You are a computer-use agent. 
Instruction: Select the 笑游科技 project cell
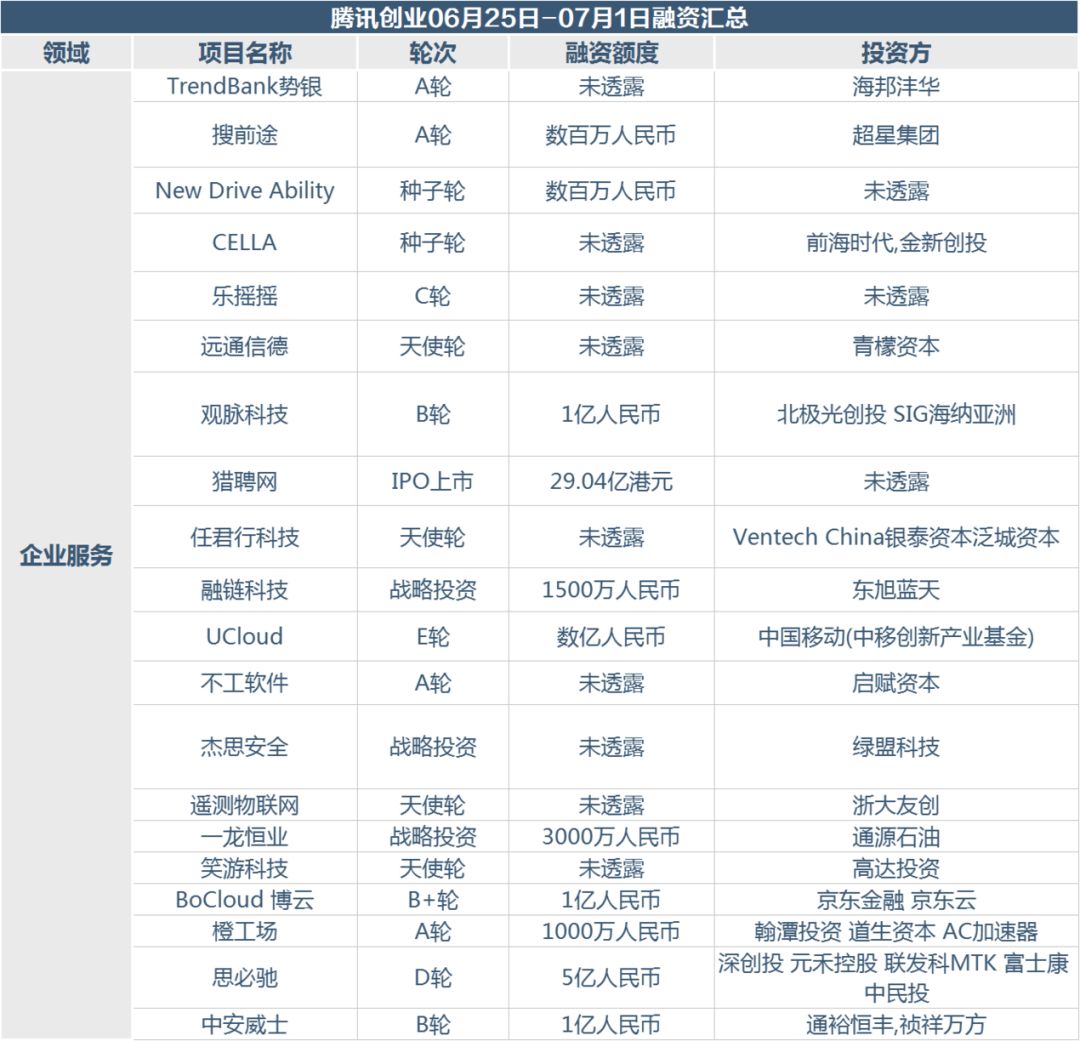click(x=245, y=869)
